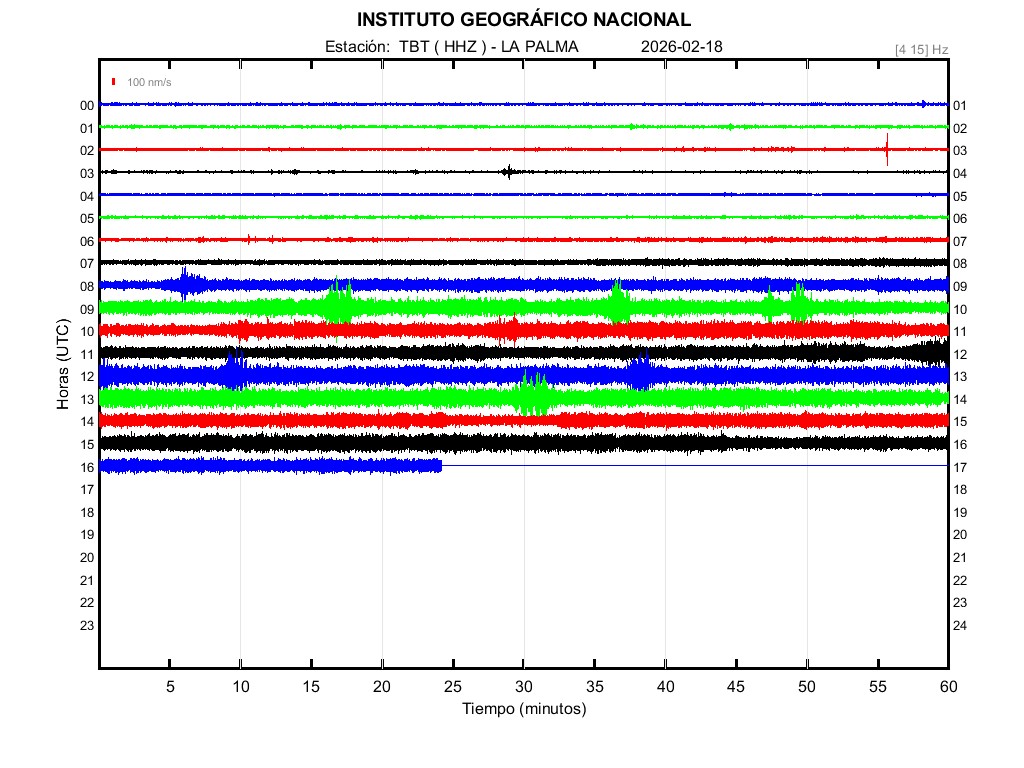Image resolution: width=1024 pixels, height=768 pixels.
Task: Click the blue burst near minute 38 on trace 12
Action: 640,374
